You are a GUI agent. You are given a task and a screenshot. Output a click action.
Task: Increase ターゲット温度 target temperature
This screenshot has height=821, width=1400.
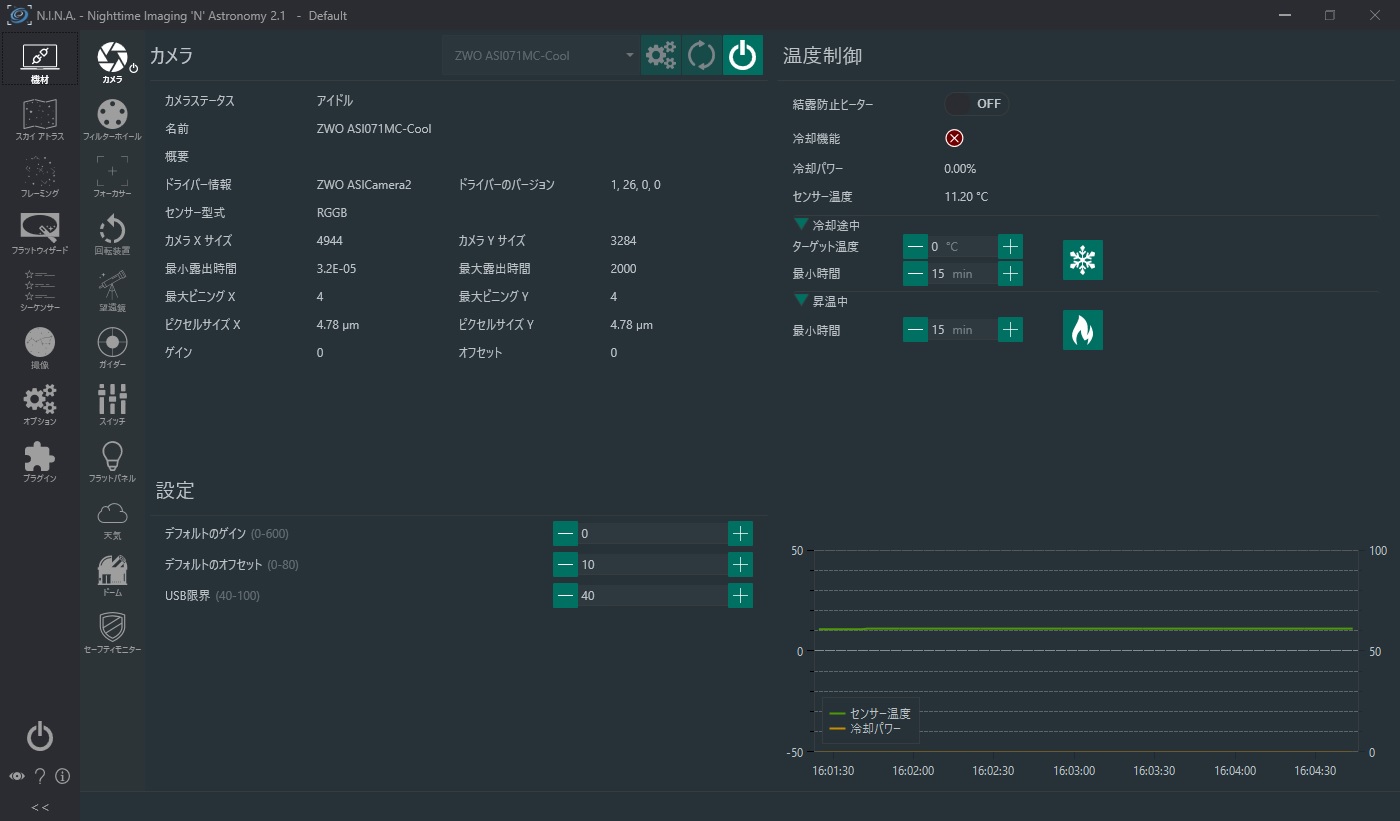1010,246
